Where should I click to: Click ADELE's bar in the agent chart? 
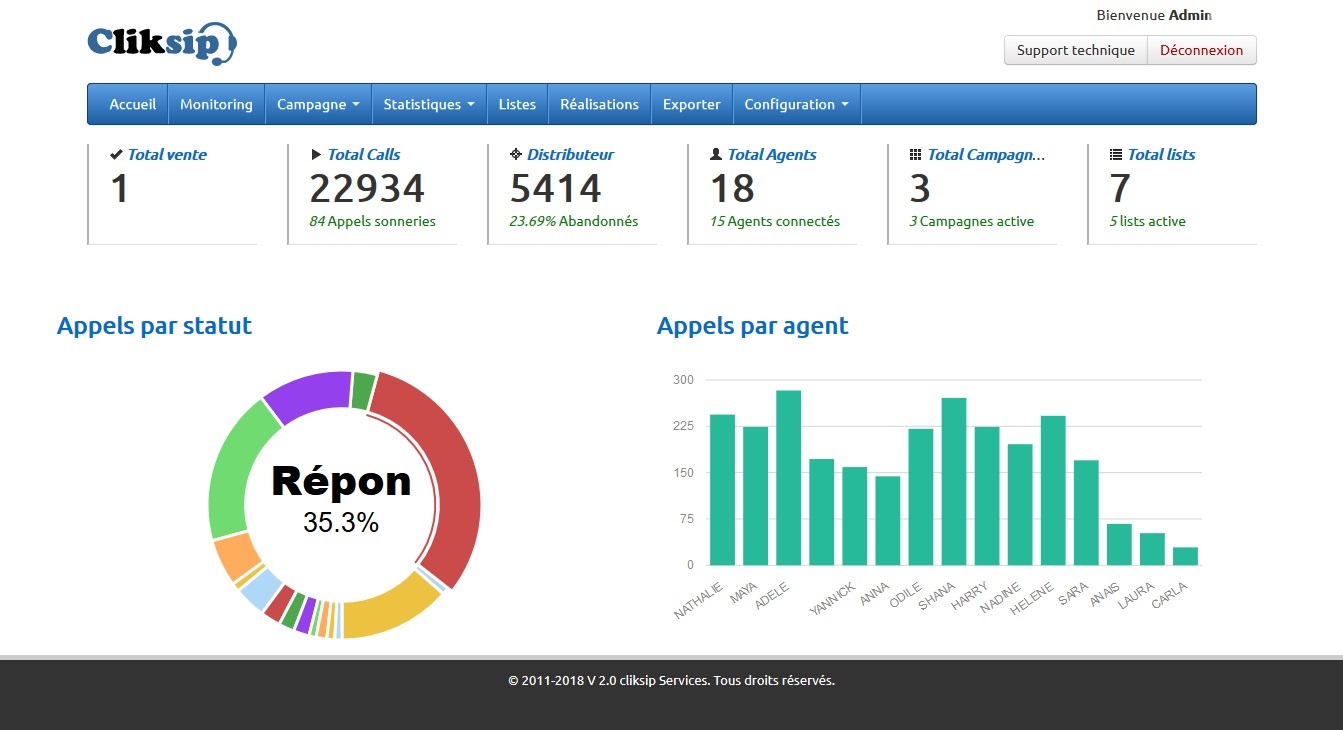(x=788, y=478)
